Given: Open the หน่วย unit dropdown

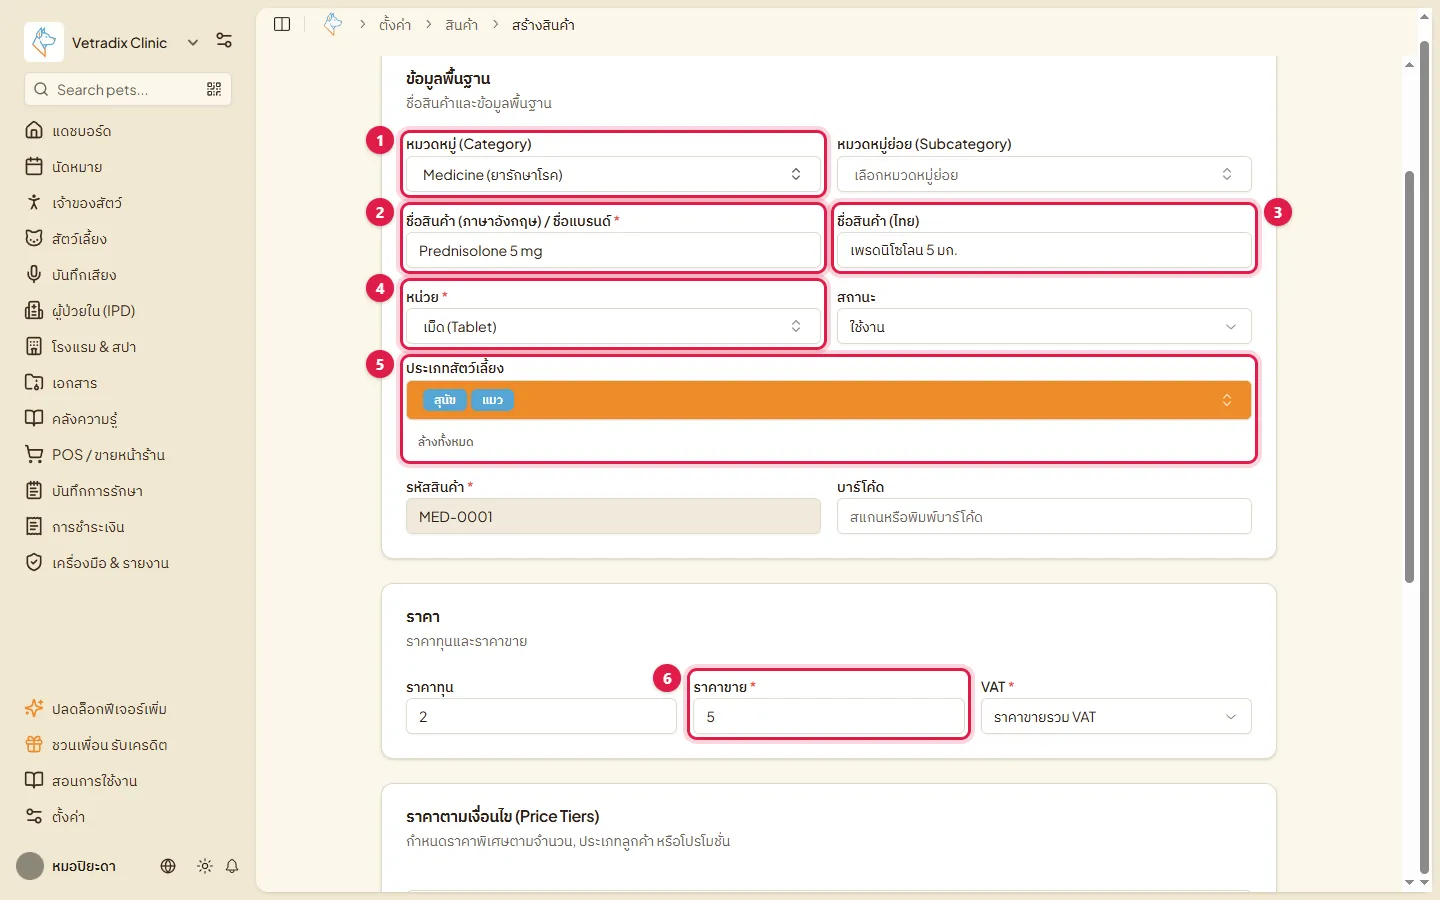Looking at the screenshot, I should pos(613,326).
